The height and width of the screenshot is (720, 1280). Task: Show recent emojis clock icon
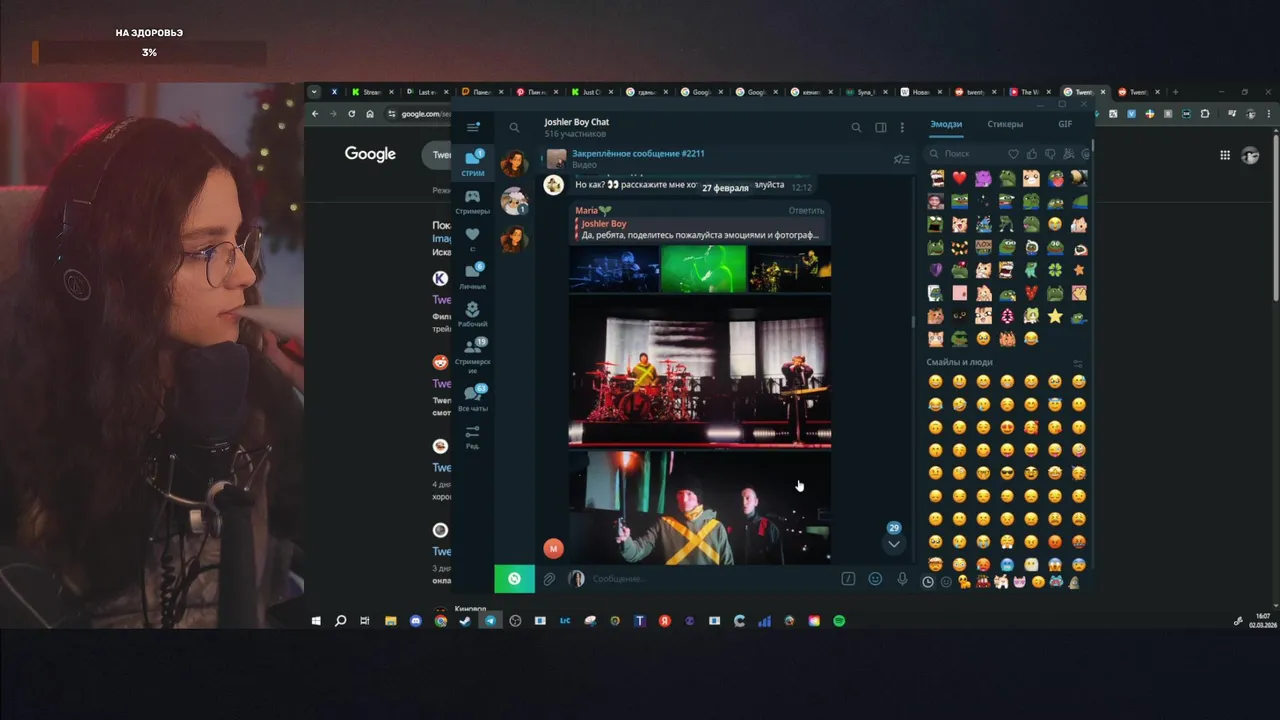pyautogui.click(x=928, y=582)
